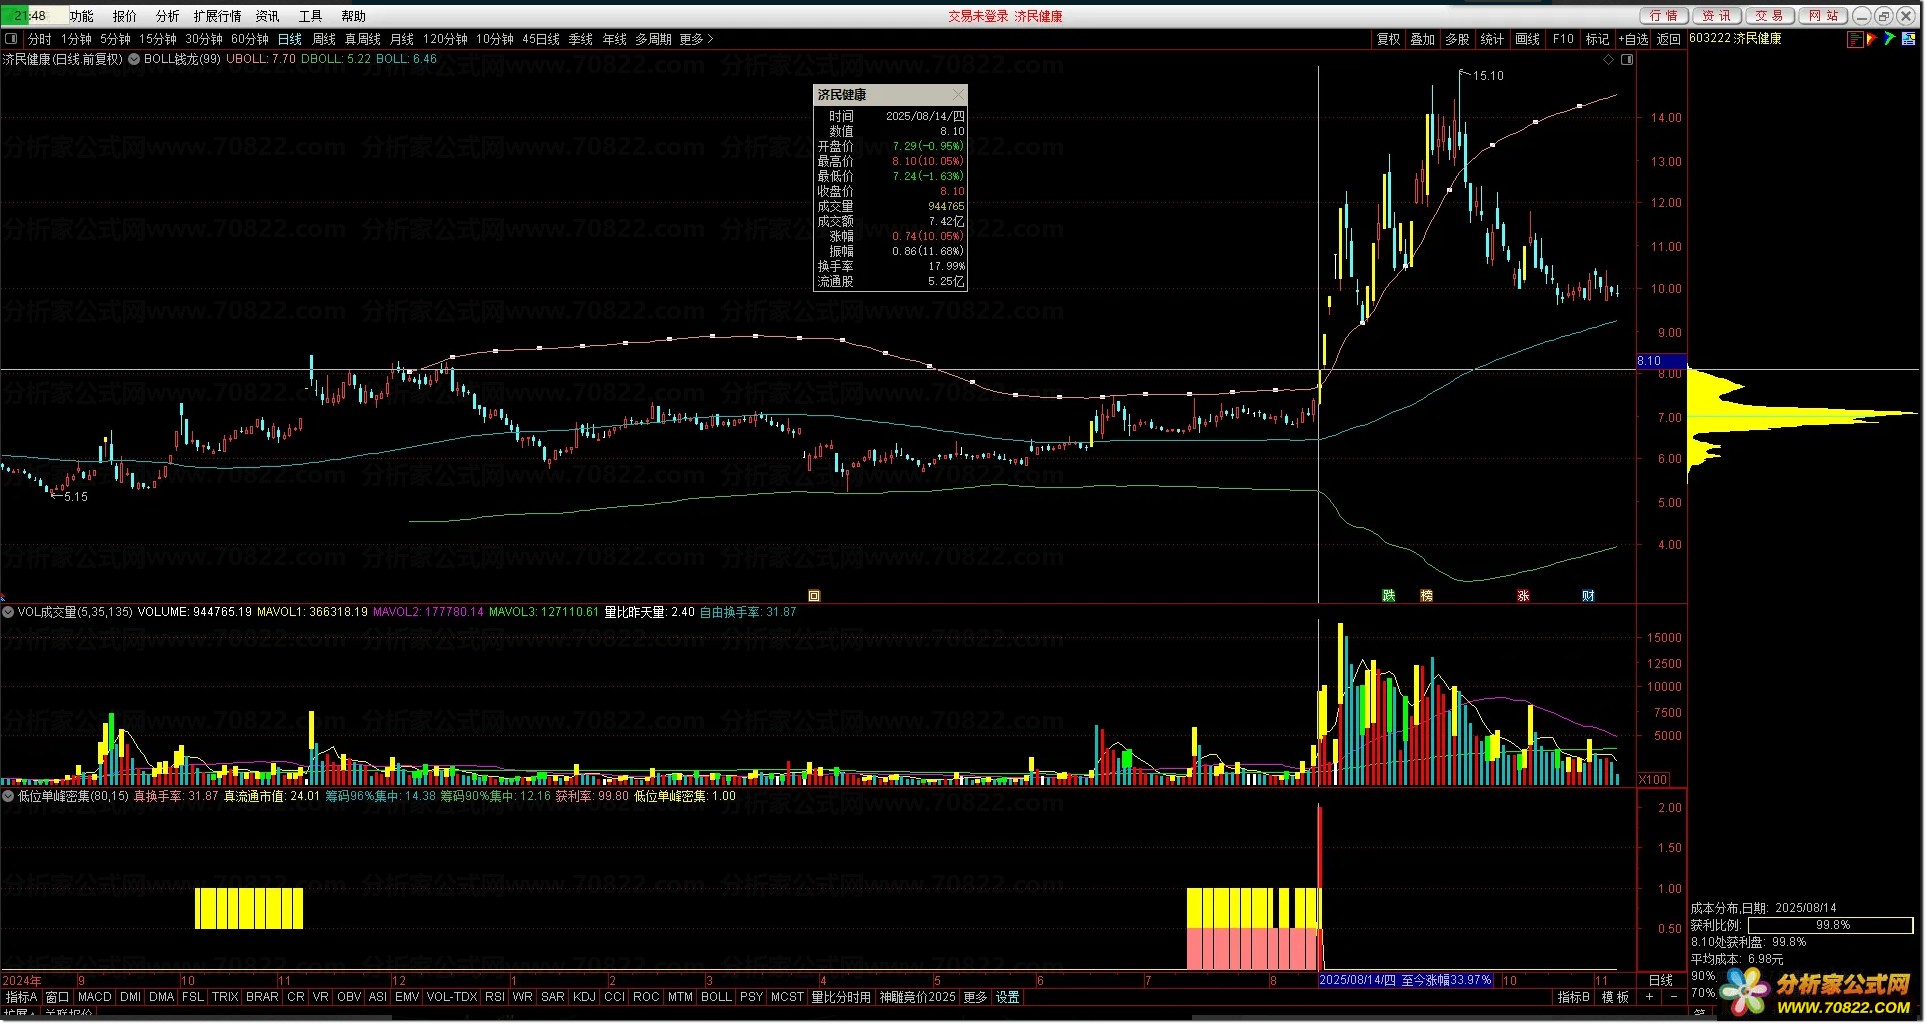Expand 更多 period options

click(697, 39)
